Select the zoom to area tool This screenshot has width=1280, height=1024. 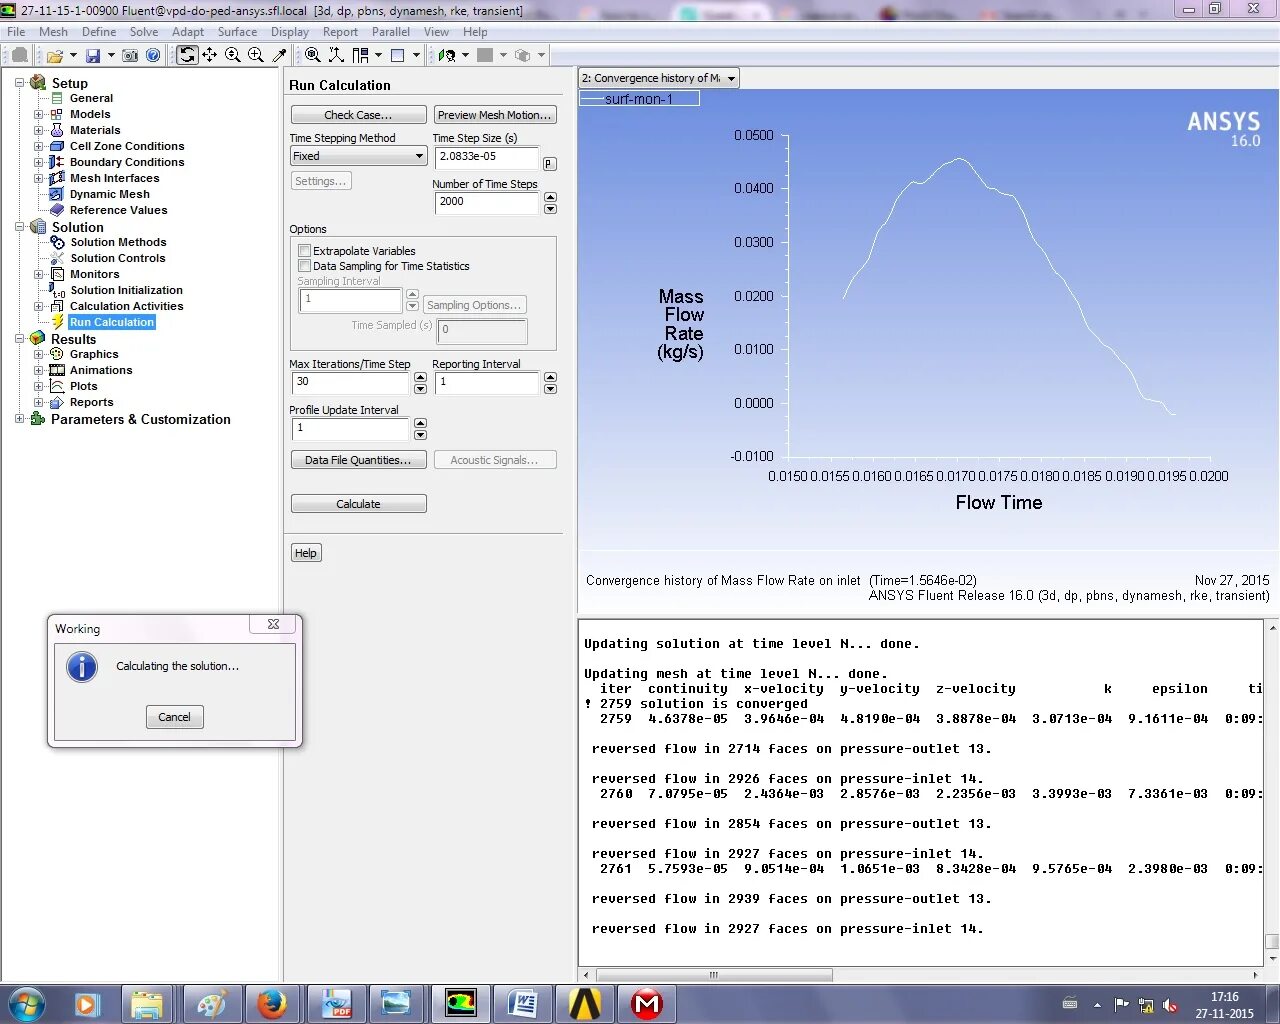click(256, 56)
